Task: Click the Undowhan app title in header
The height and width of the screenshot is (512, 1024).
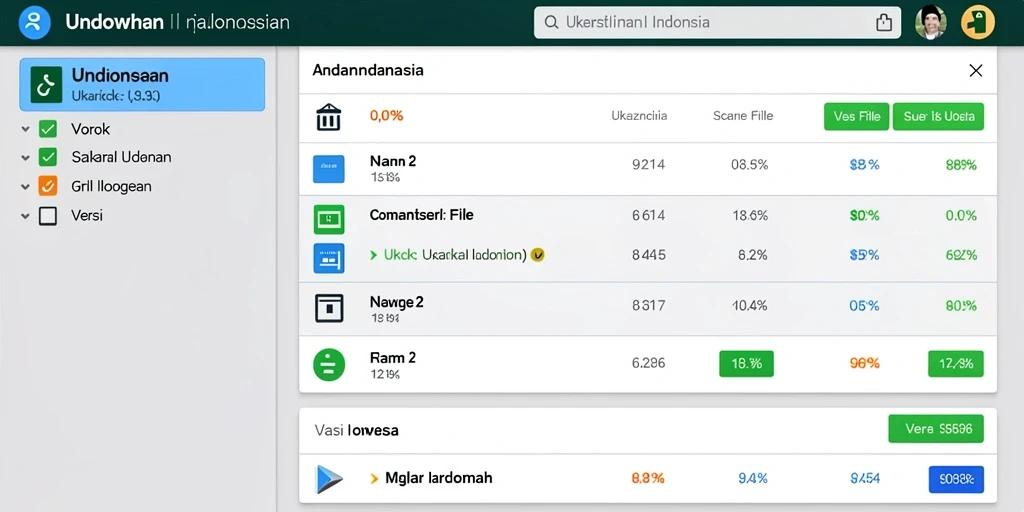Action: (114, 22)
